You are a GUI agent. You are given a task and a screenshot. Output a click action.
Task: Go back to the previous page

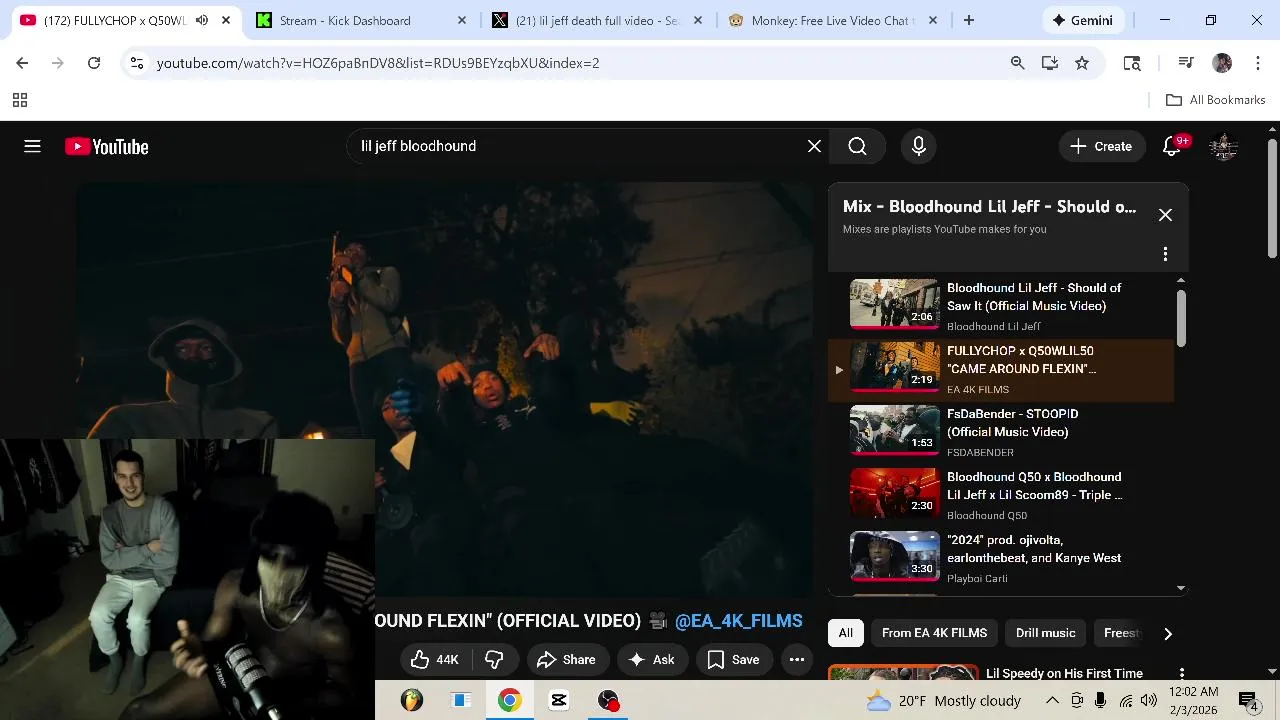(x=22, y=63)
